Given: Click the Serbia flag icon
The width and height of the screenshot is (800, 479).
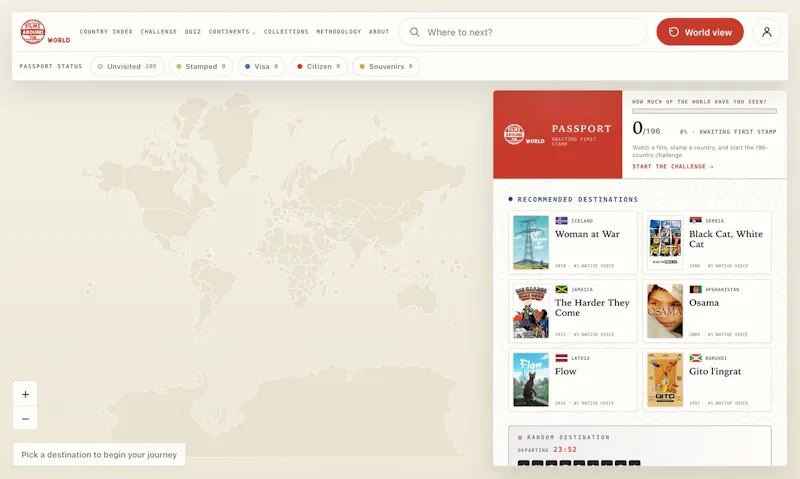Looking at the screenshot, I should pos(695,221).
